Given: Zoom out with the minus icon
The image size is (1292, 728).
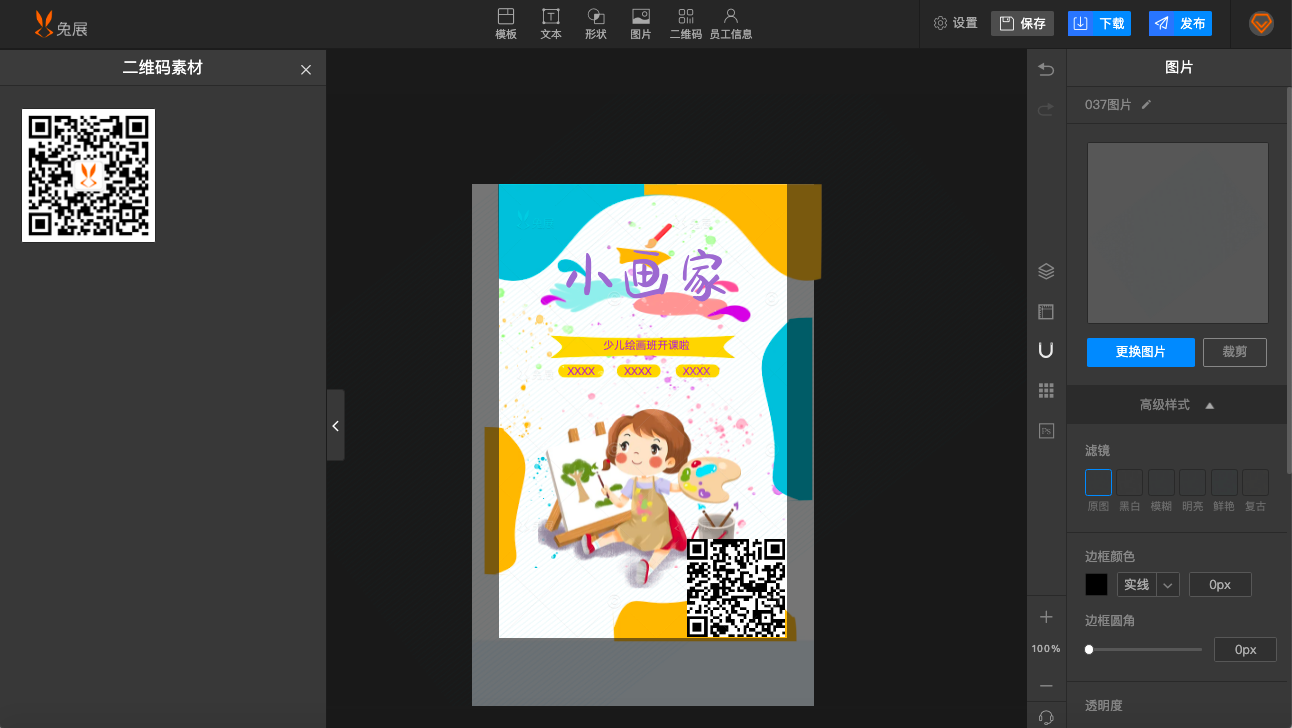Looking at the screenshot, I should pyautogui.click(x=1046, y=686).
